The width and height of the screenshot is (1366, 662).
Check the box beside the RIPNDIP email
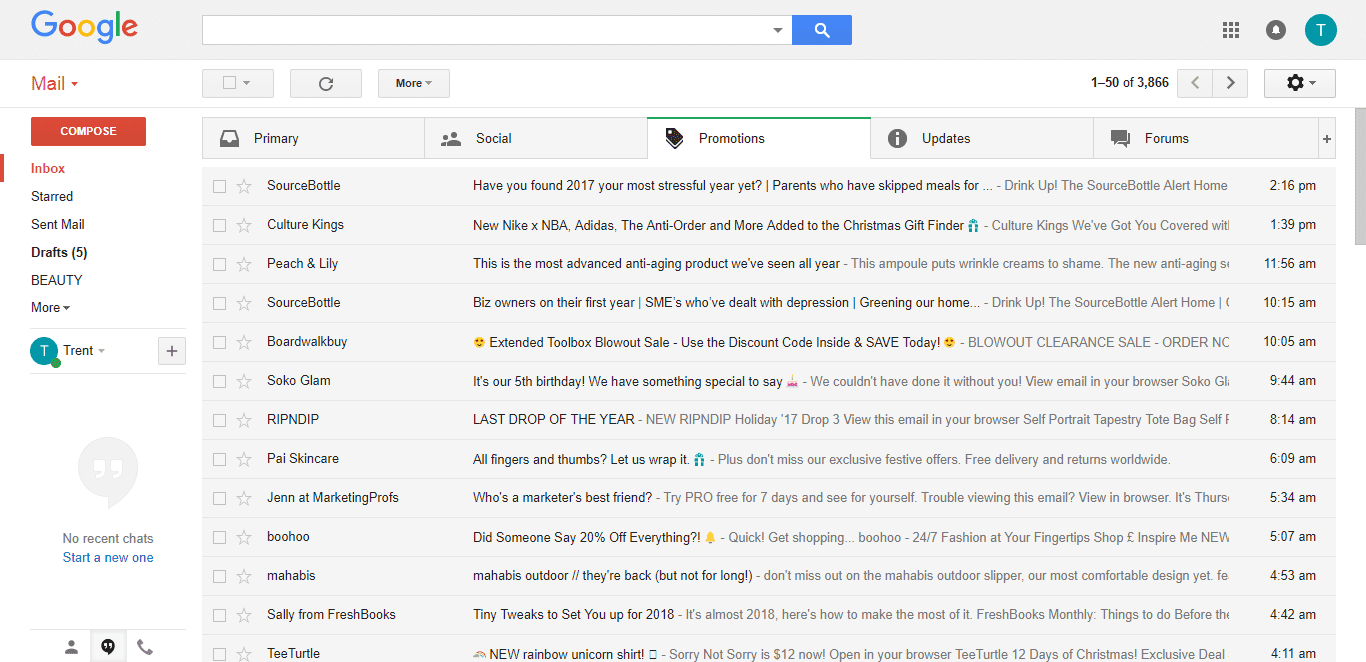pos(219,420)
